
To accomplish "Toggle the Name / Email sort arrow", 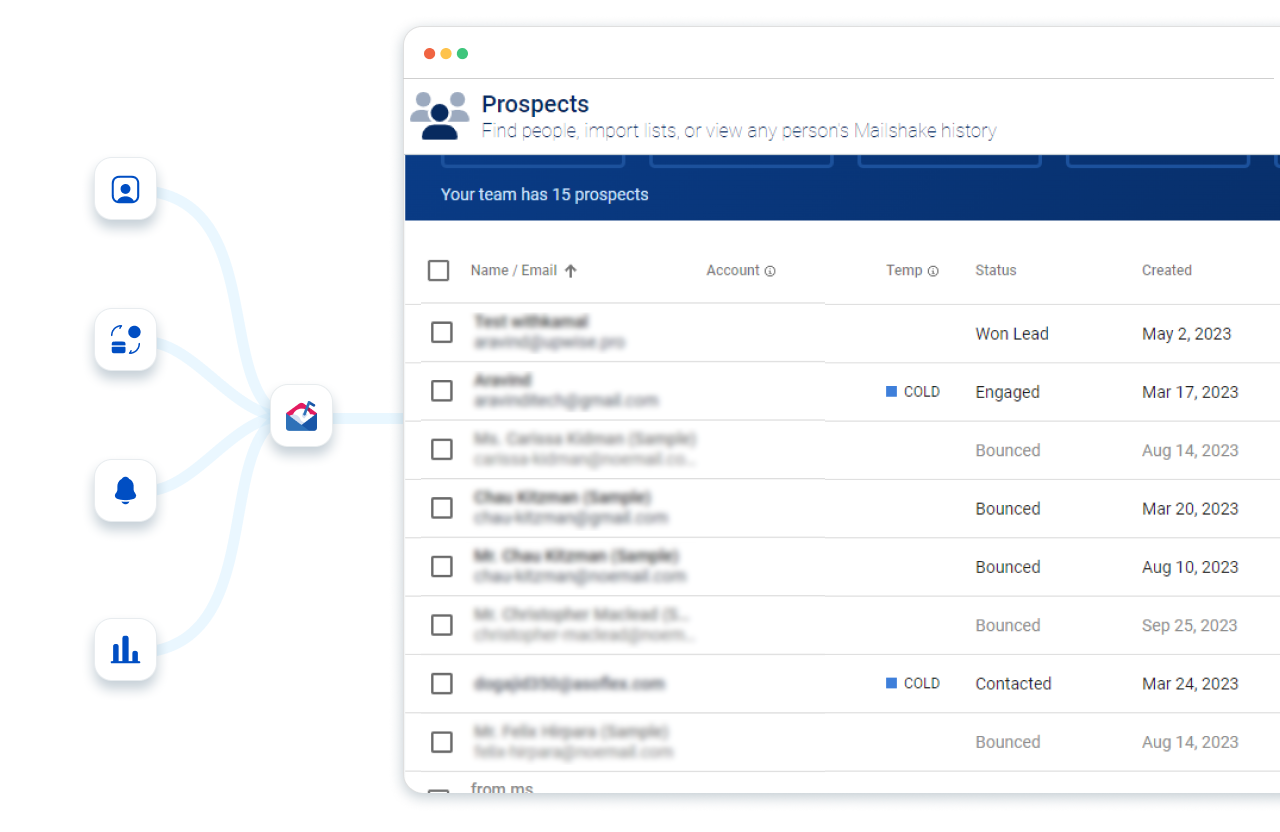I will [x=571, y=269].
